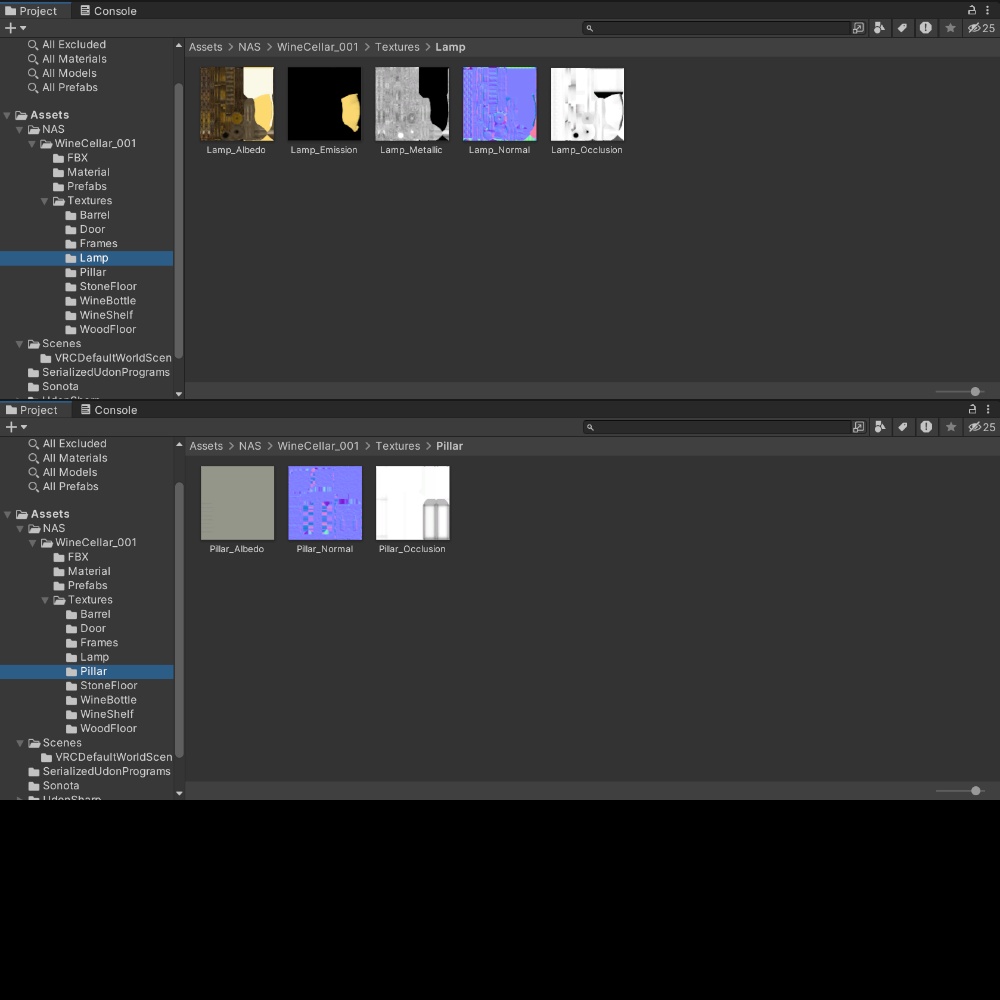The height and width of the screenshot is (1000, 1000).
Task: Click Textures breadcrumb in upper panel path
Action: pos(397,47)
